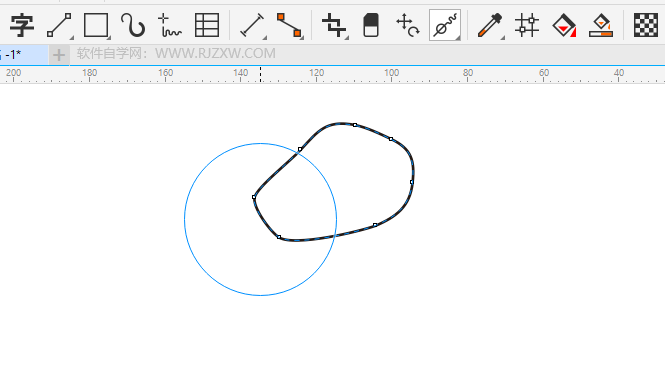Click the rightmost node of the black curve
The image size is (665, 386).
412,182
